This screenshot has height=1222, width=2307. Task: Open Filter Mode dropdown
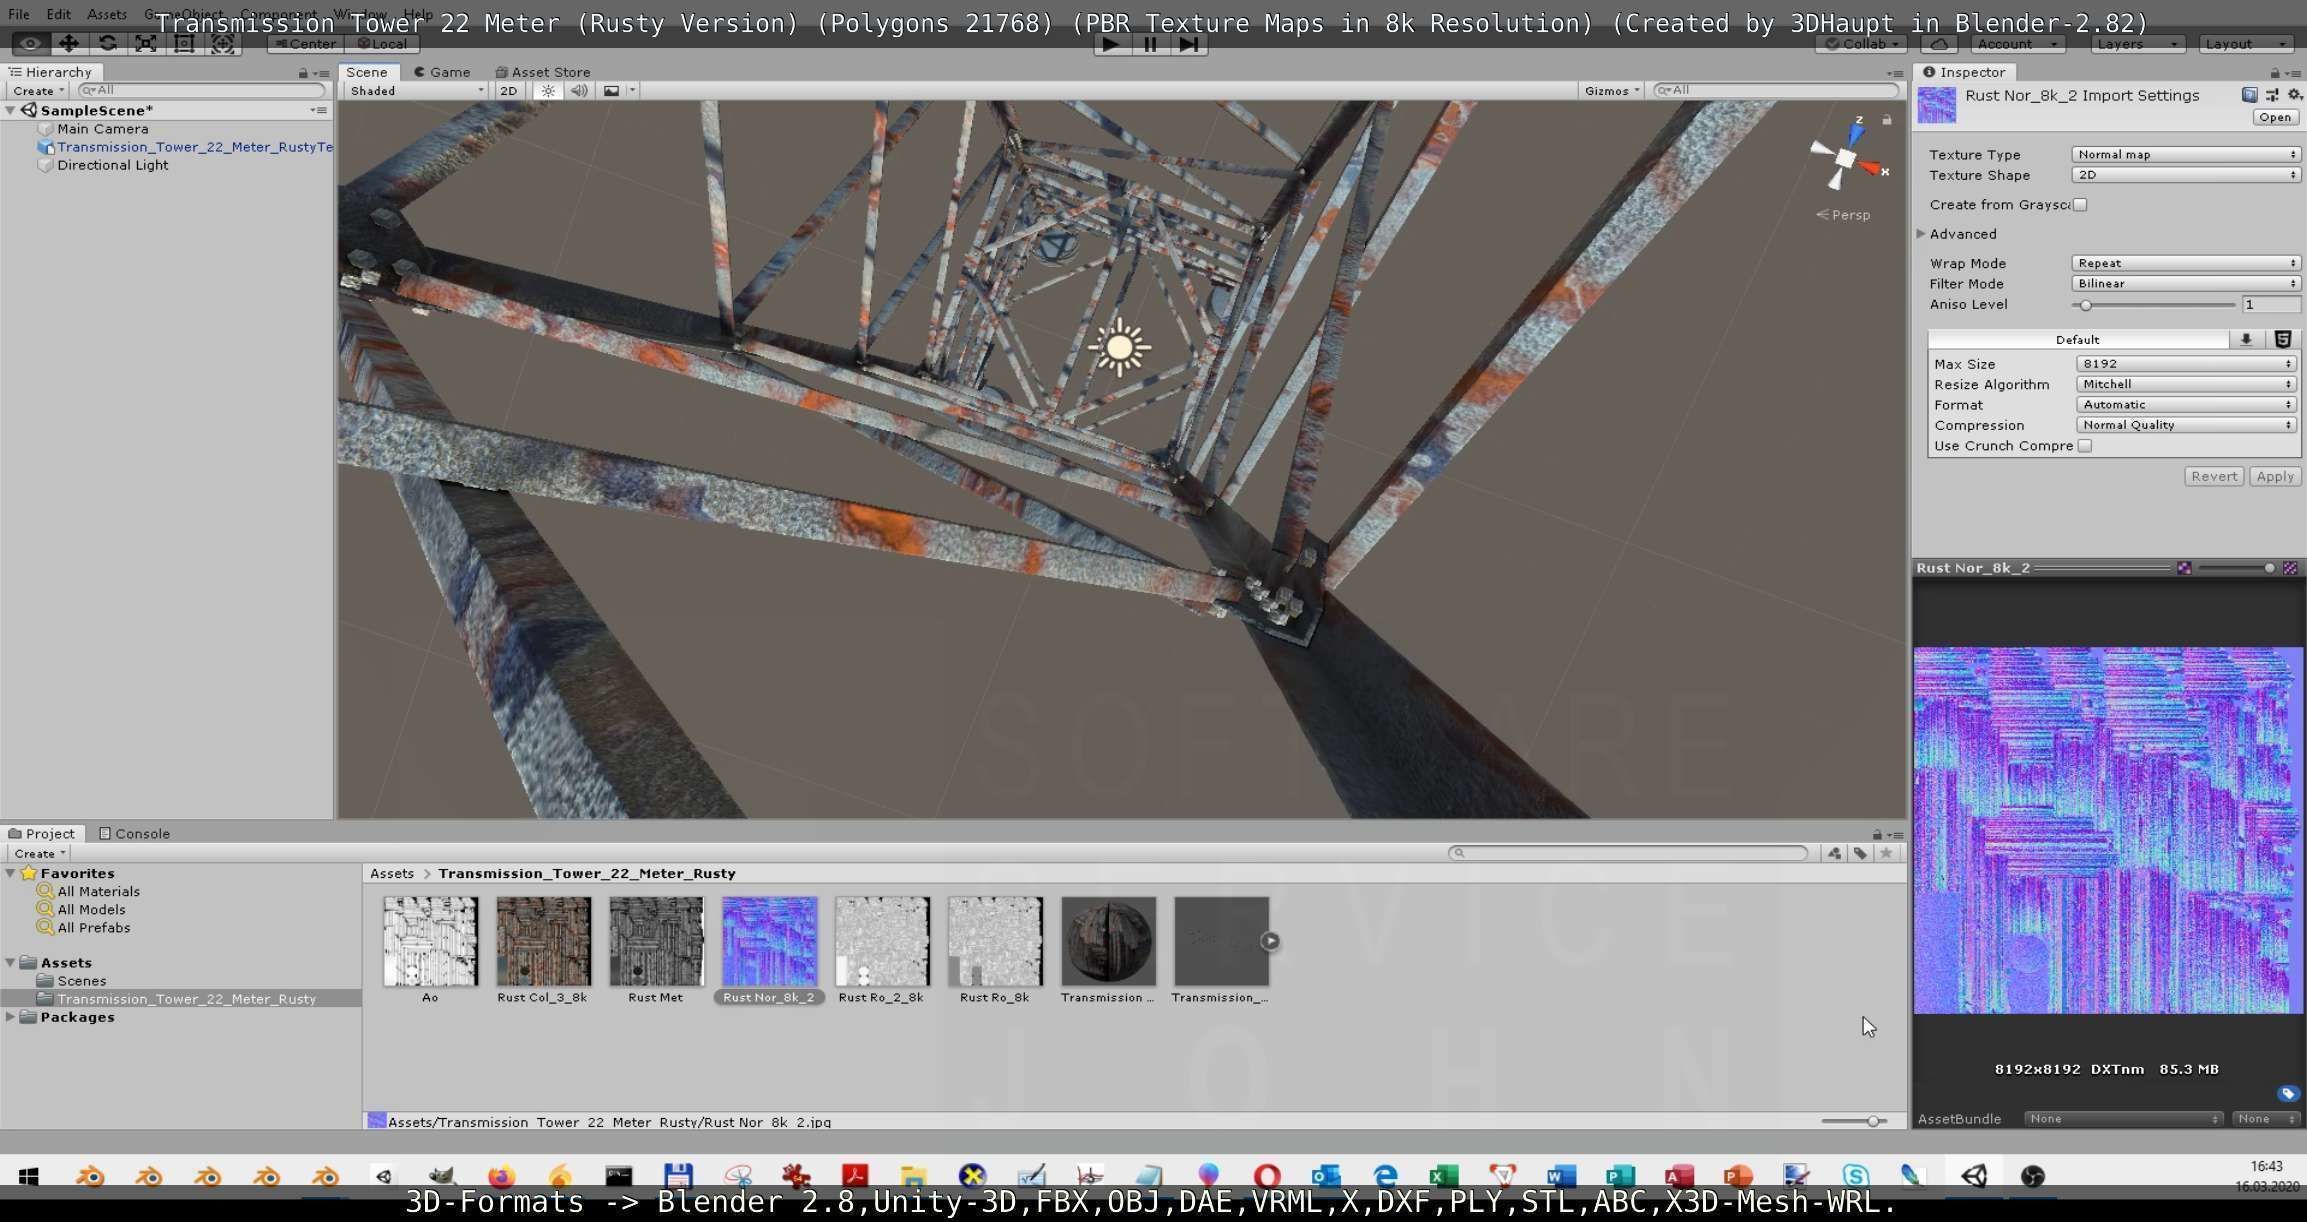[x=2186, y=284]
